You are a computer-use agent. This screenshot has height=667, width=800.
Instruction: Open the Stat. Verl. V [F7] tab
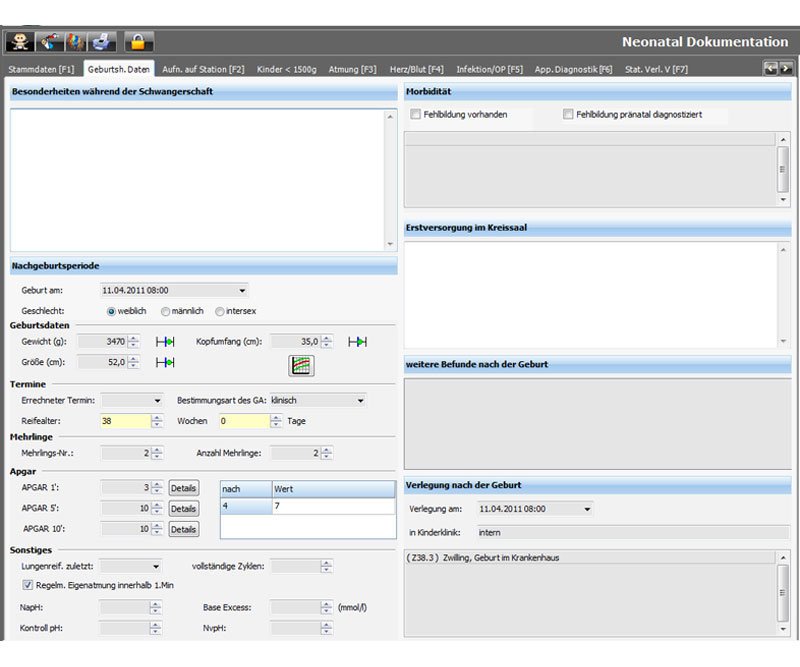[x=657, y=69]
